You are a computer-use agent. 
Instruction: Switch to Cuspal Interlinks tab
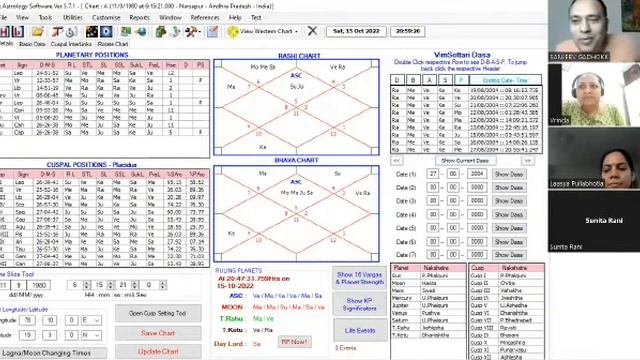click(x=71, y=44)
